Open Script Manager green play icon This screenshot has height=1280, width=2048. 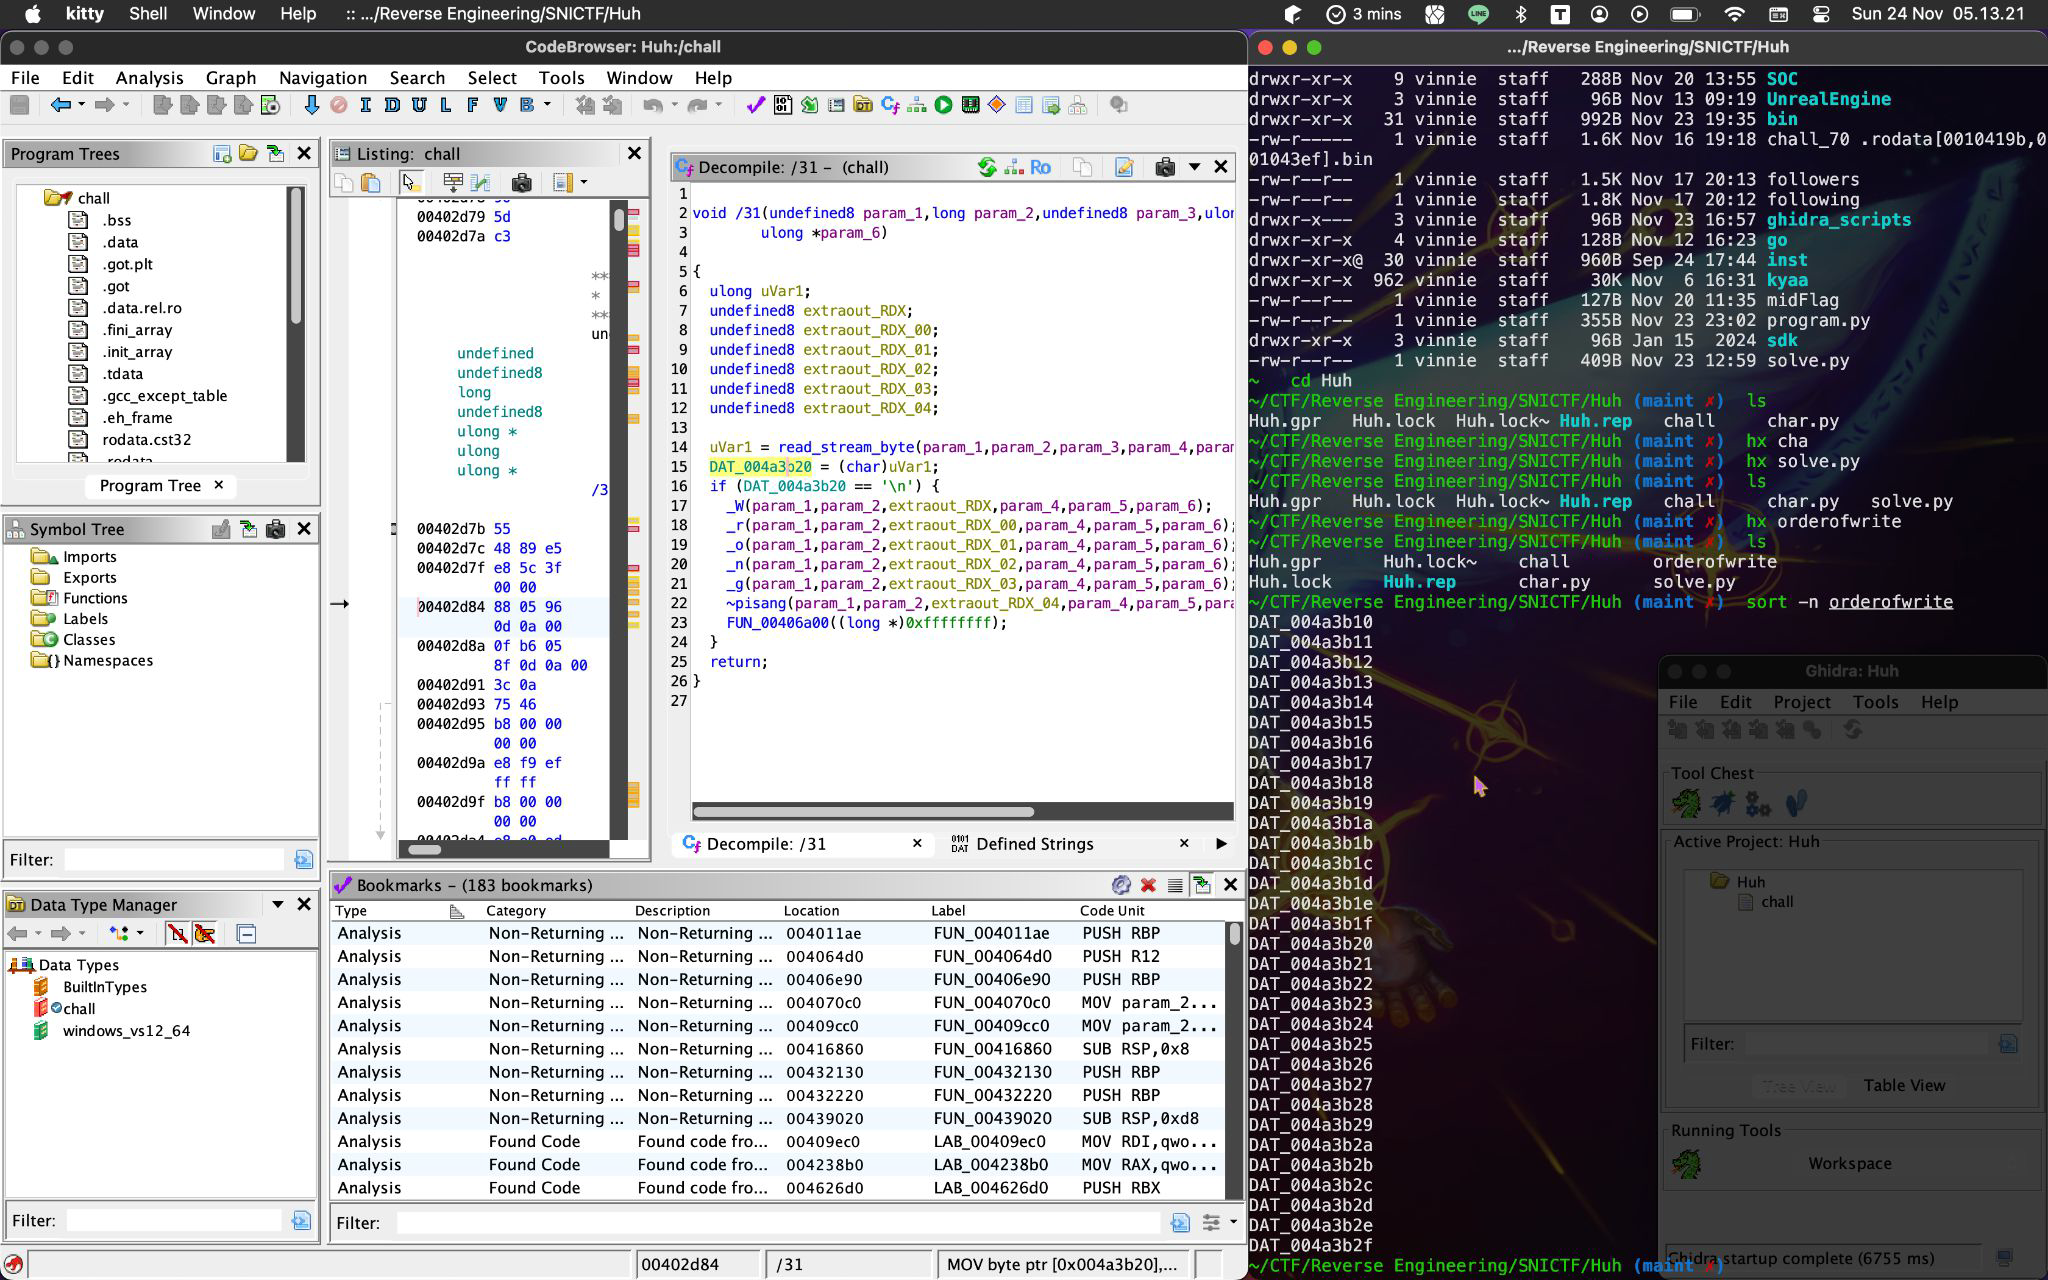pyautogui.click(x=943, y=105)
